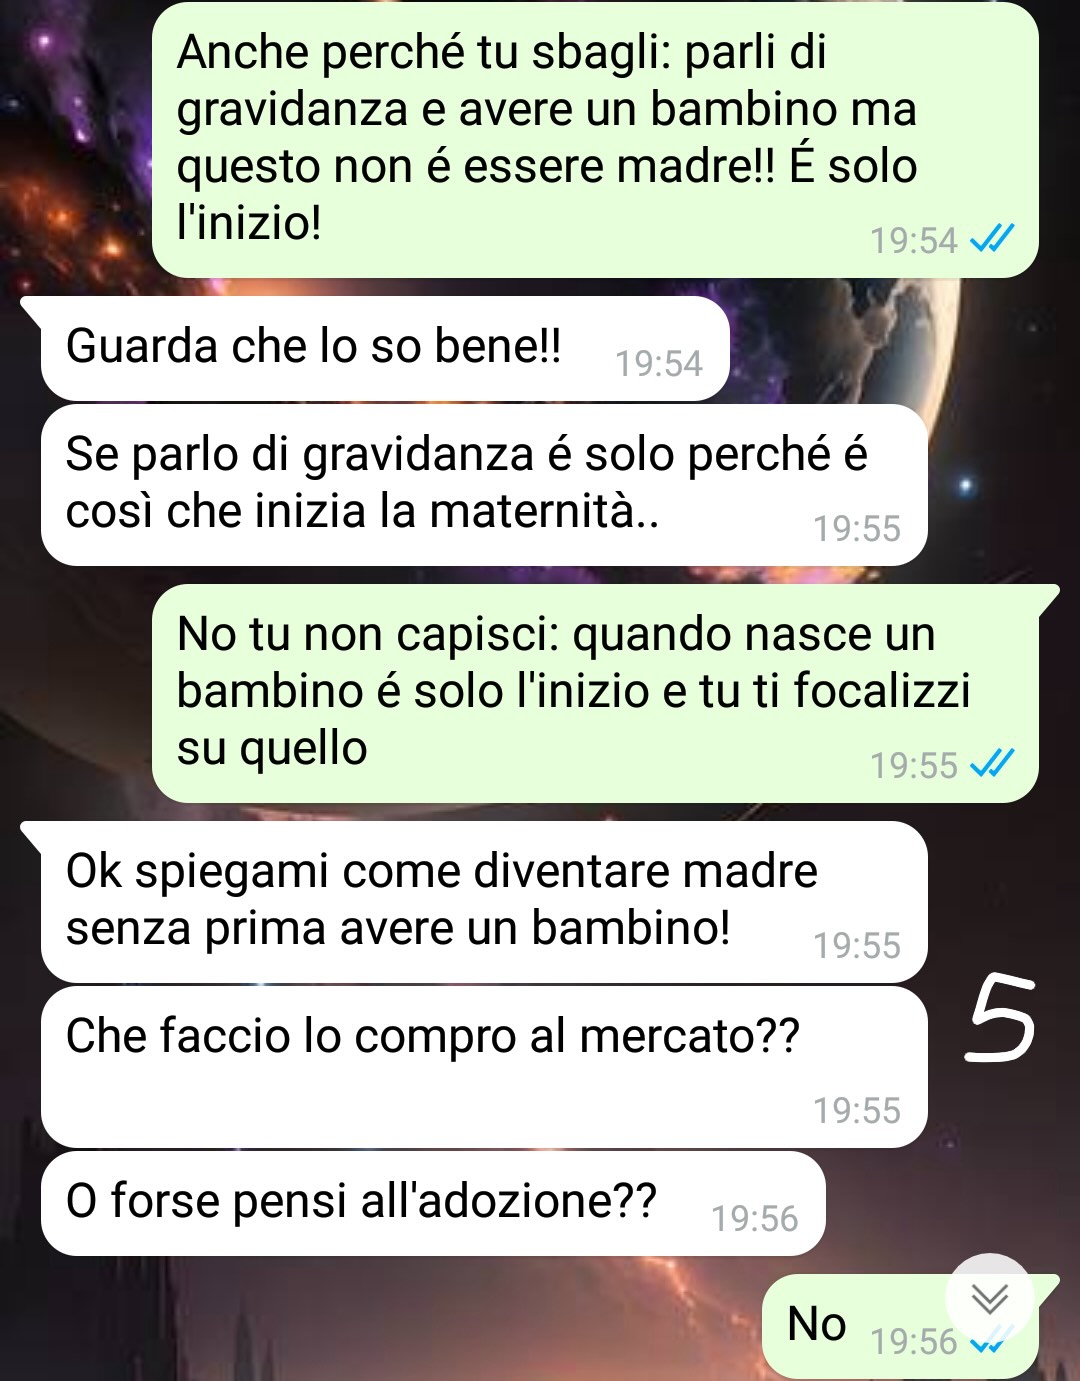
Task: Select the 'Ok spiegami come diventare madre' message
Action: coord(484,902)
